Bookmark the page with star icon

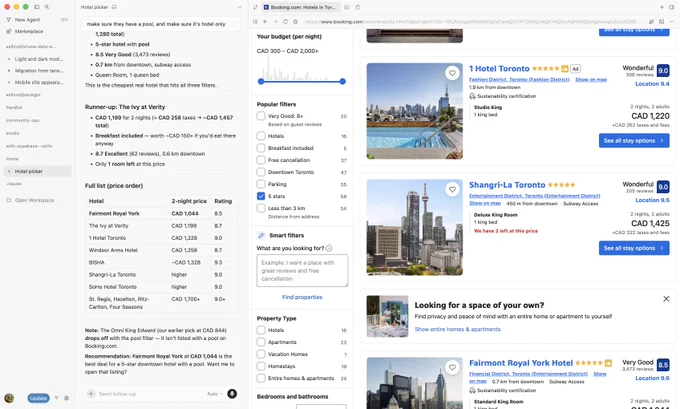[295, 21]
